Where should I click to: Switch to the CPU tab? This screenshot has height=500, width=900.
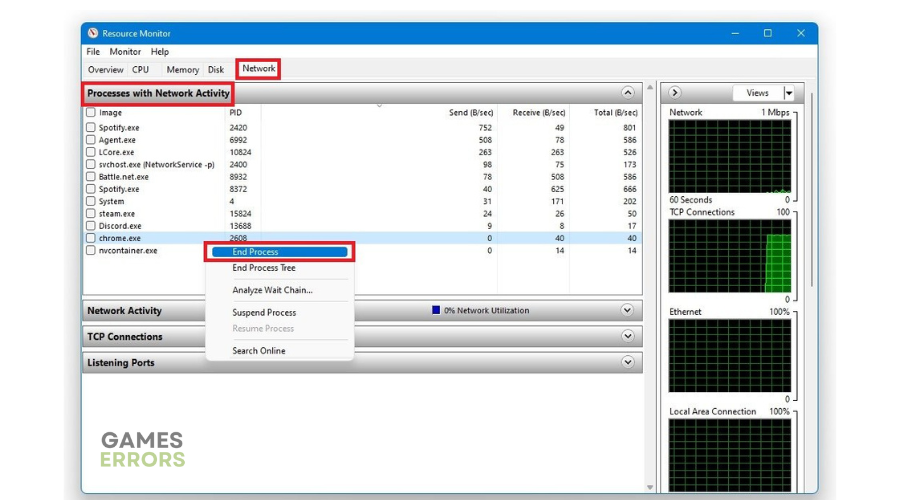pos(141,69)
